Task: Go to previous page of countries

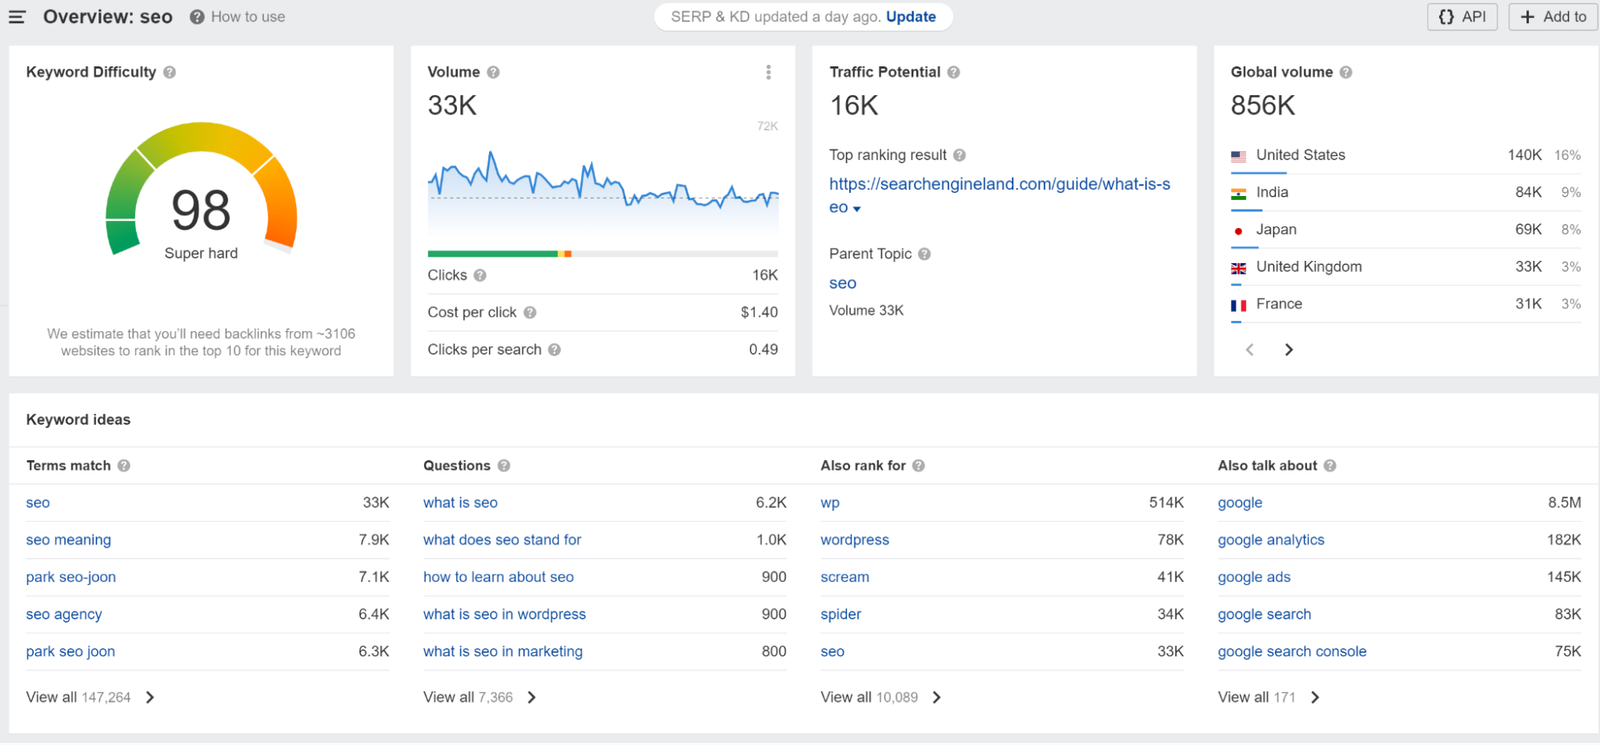Action: (1250, 349)
